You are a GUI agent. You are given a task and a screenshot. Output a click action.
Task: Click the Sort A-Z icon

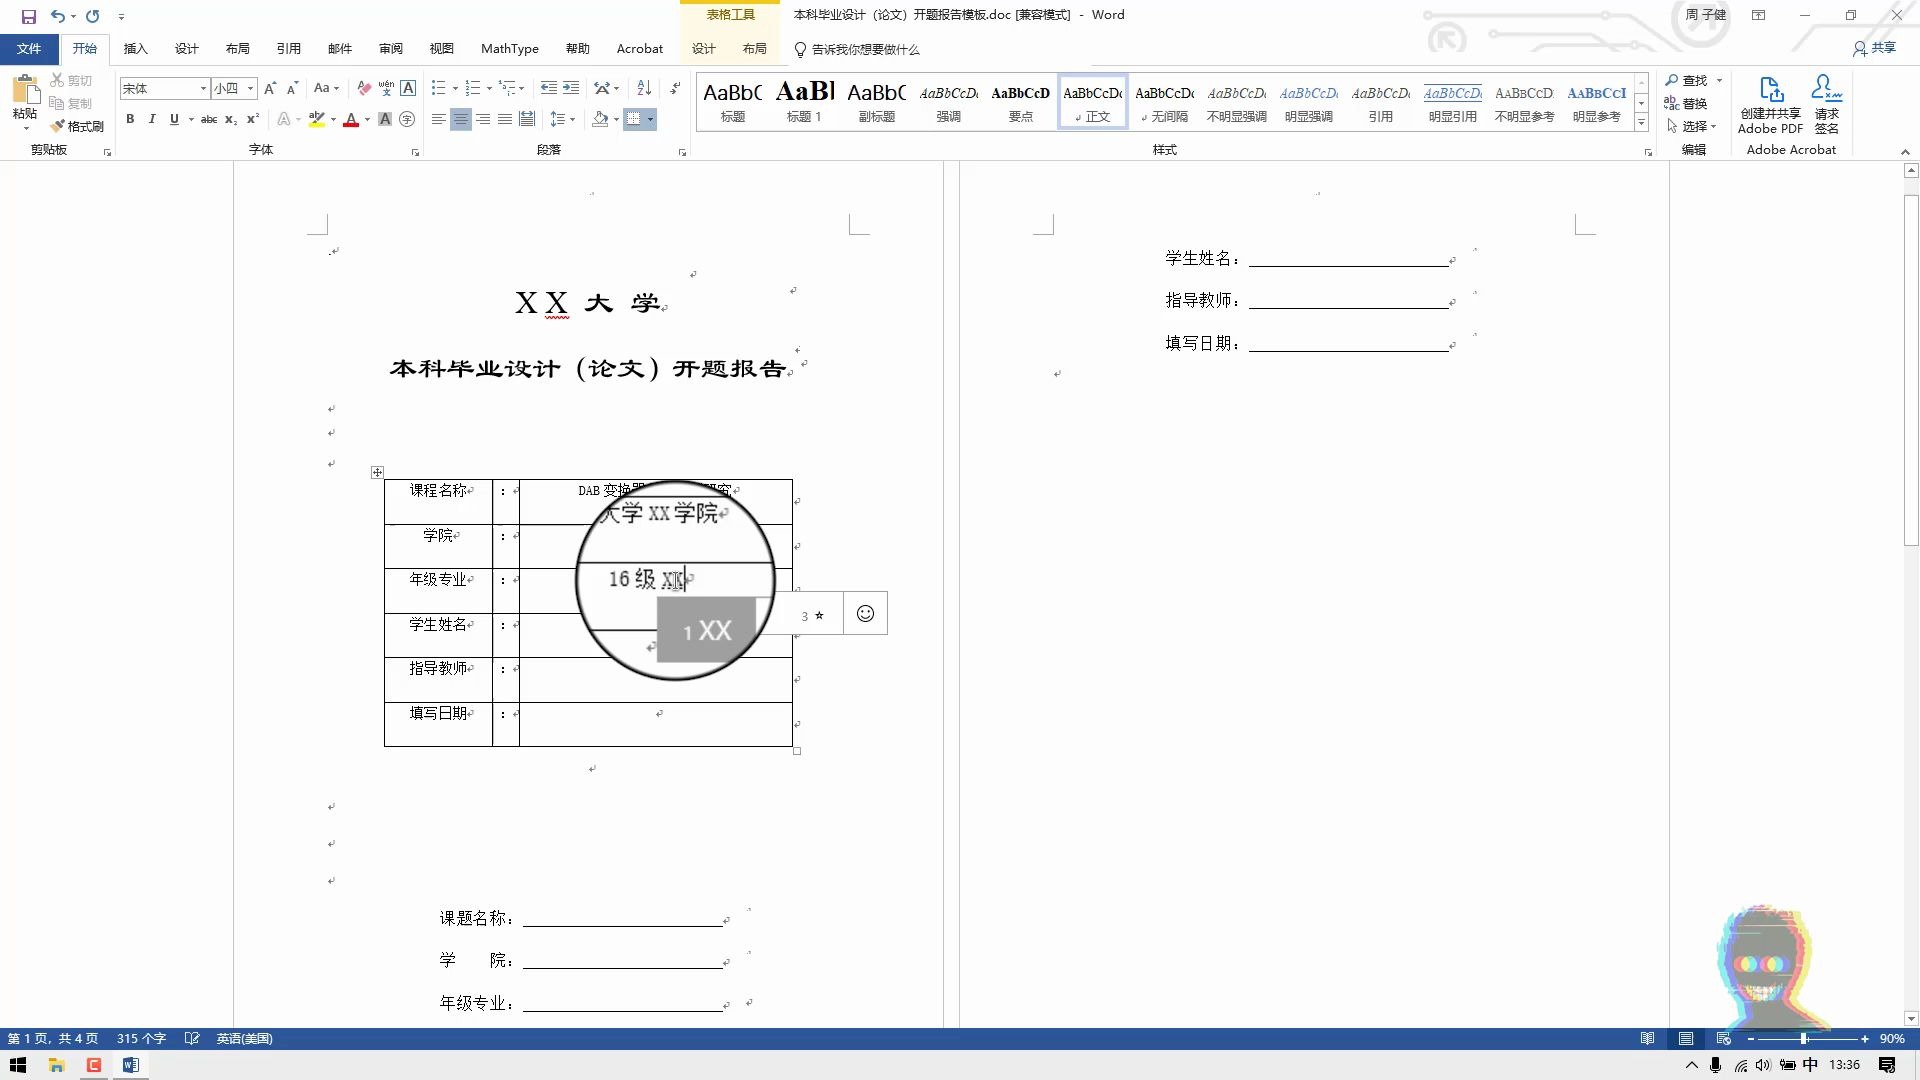(644, 88)
